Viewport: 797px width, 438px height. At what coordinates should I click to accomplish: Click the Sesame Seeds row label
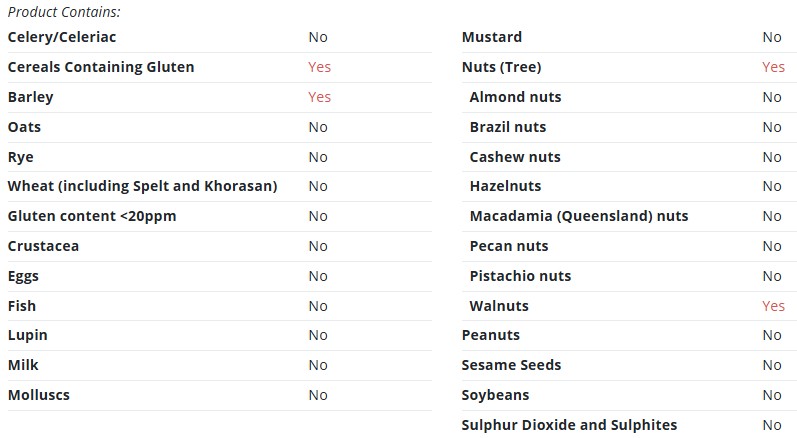pos(511,365)
